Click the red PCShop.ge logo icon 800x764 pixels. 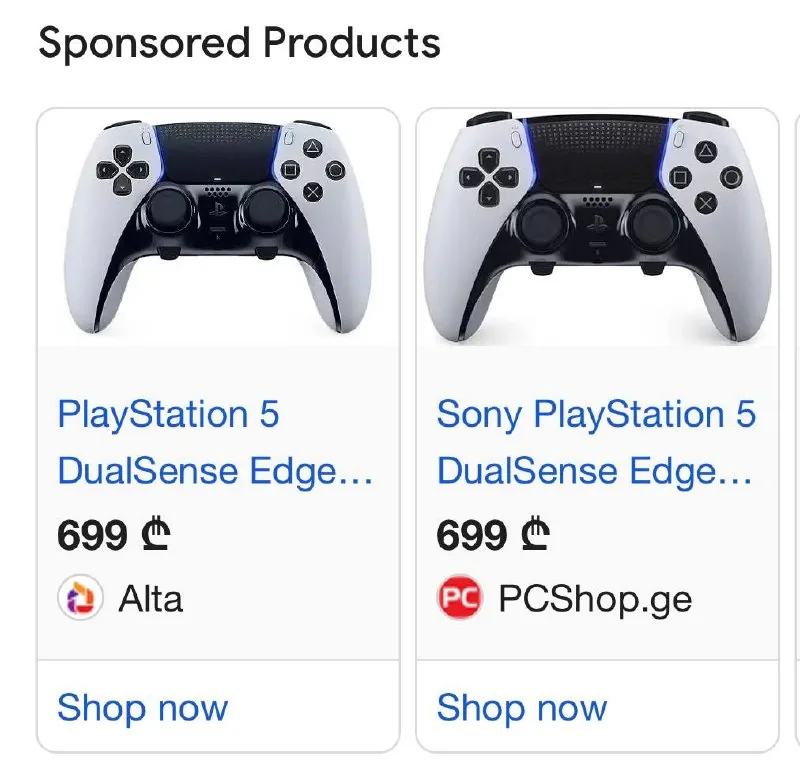point(460,597)
